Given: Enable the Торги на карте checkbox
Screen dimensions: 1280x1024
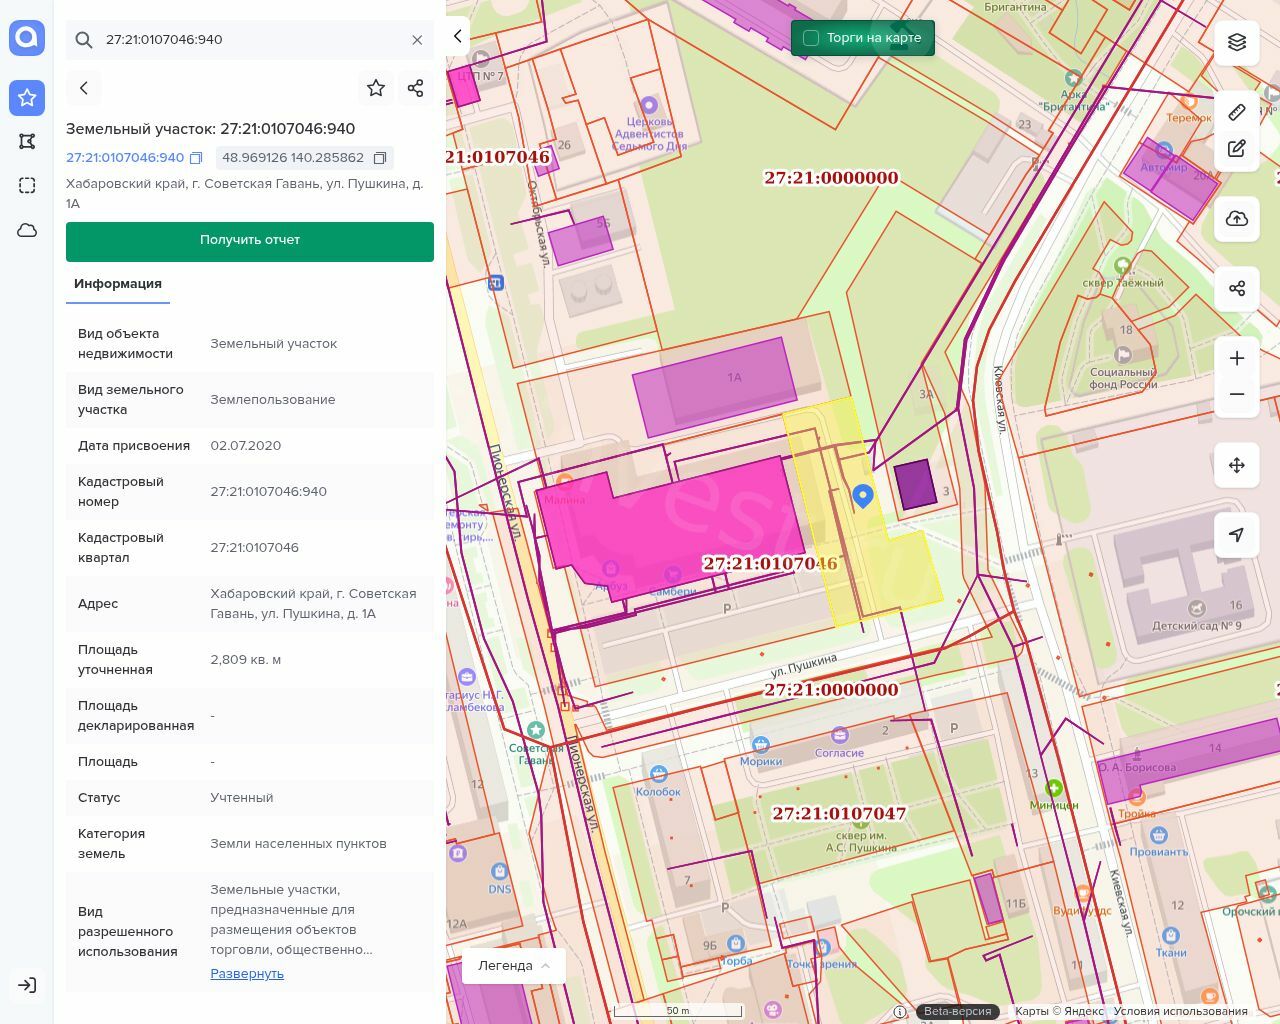Looking at the screenshot, I should 811,38.
